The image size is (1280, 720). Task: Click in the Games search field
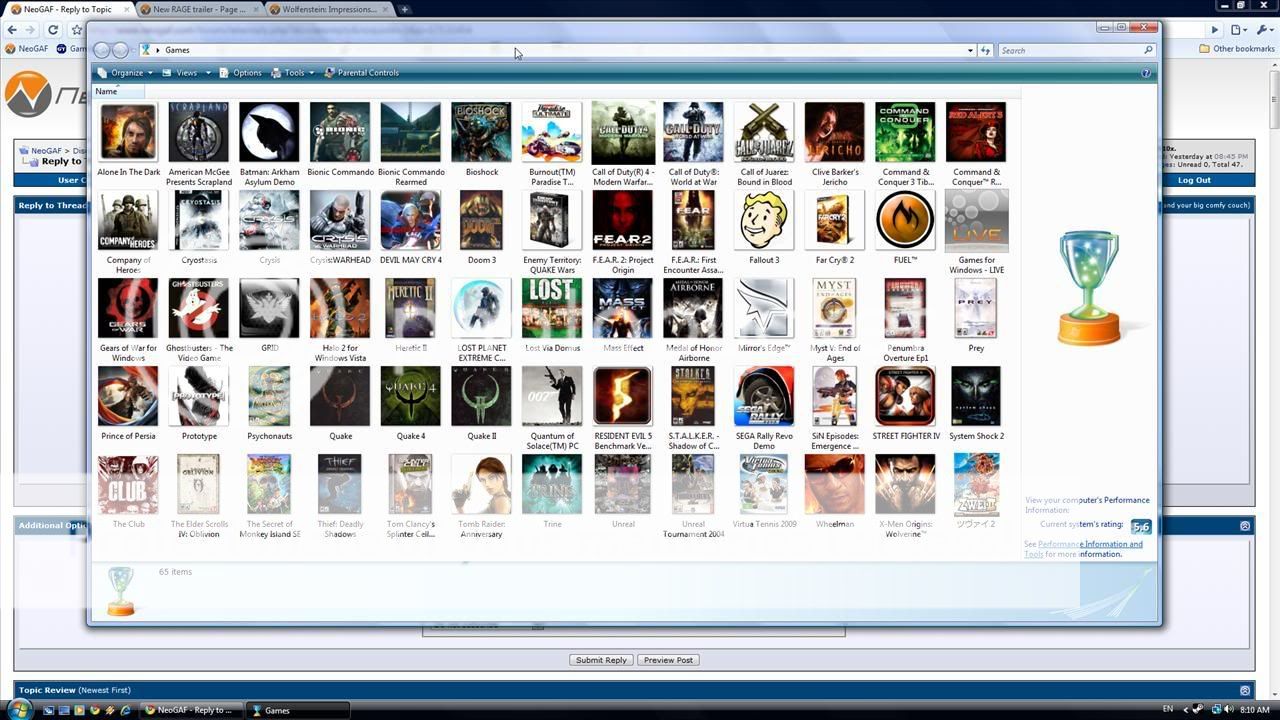pyautogui.click(x=1070, y=50)
